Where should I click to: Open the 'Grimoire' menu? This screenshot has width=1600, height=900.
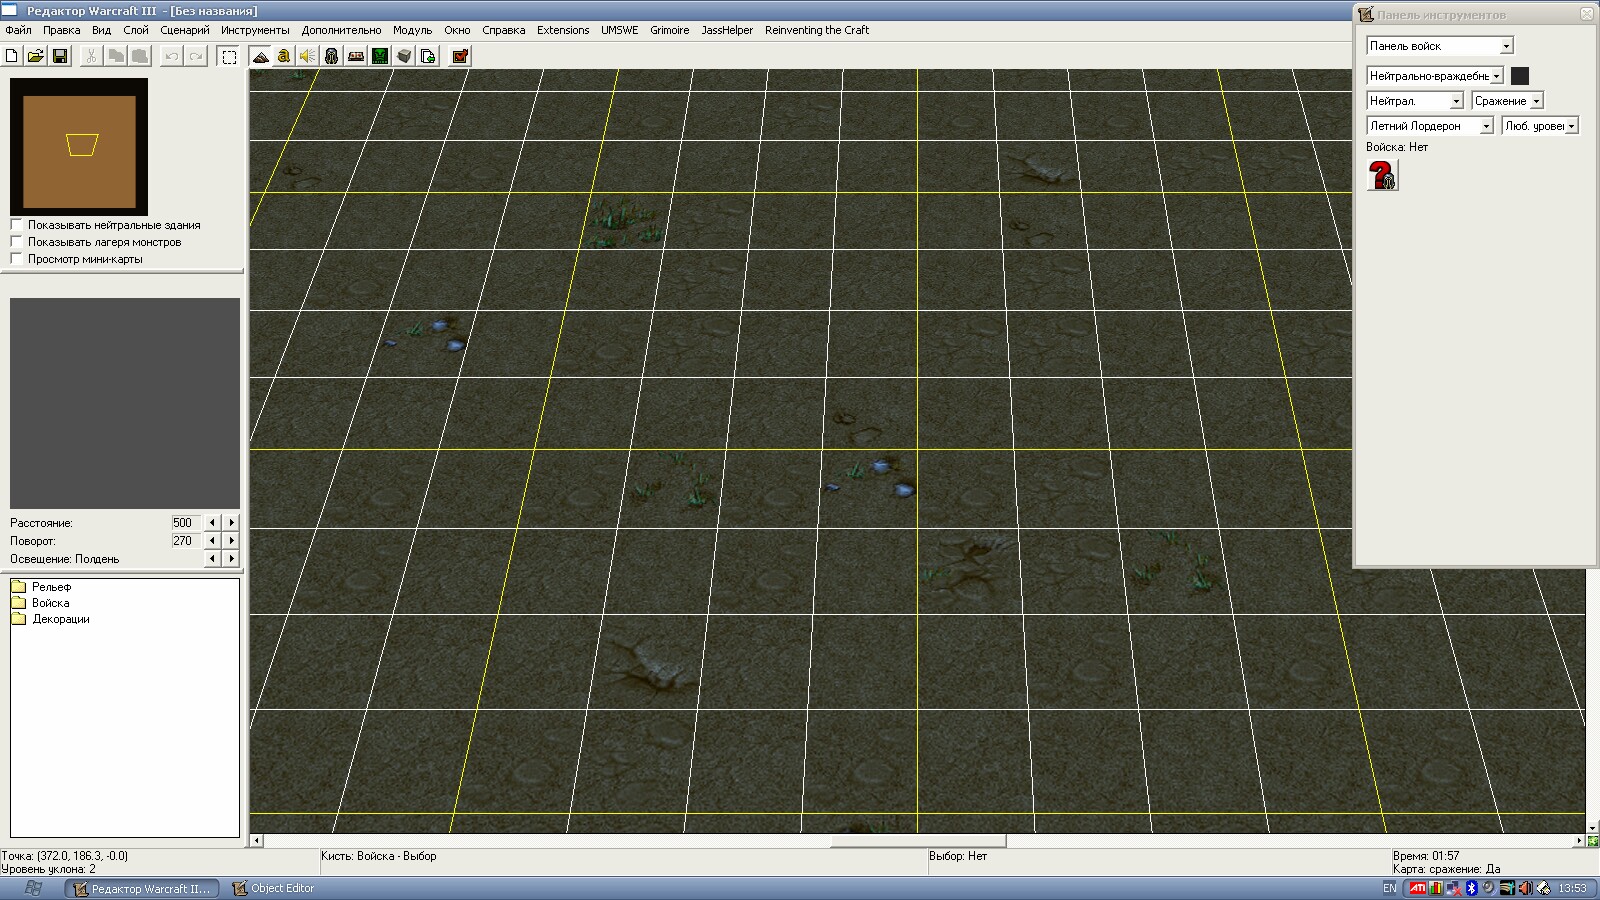pyautogui.click(x=669, y=30)
